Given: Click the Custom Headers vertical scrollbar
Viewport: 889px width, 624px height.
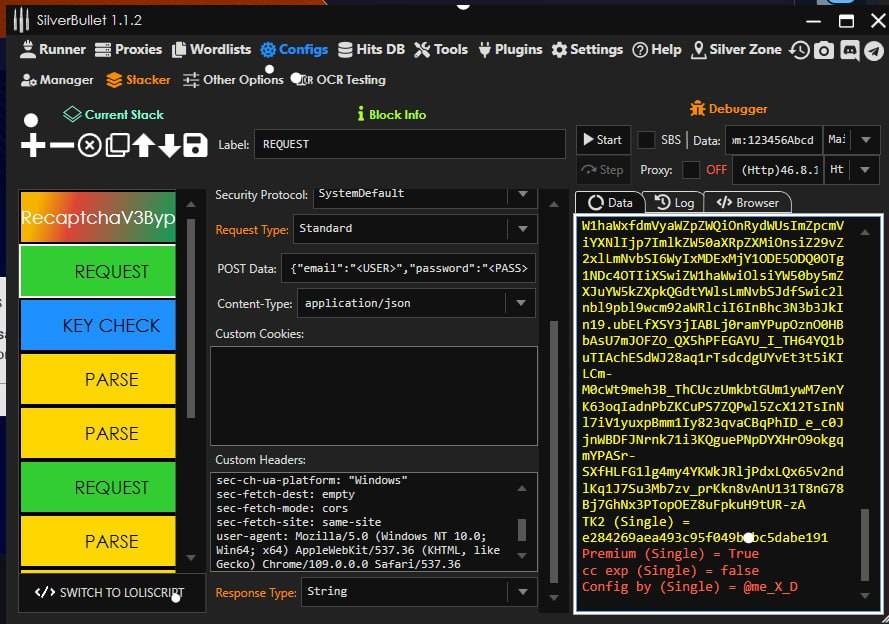Looking at the screenshot, I should 521,529.
